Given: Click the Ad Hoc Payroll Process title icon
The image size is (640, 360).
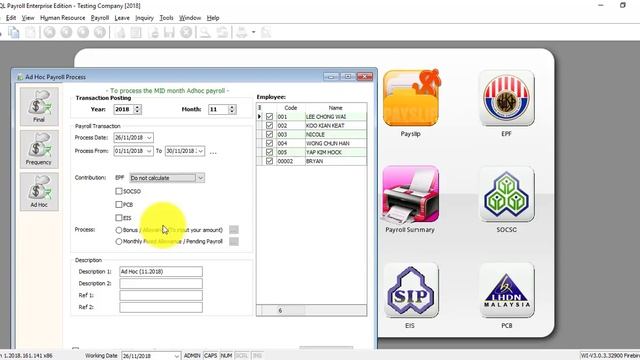Looking at the screenshot, I should pyautogui.click(x=20, y=77).
